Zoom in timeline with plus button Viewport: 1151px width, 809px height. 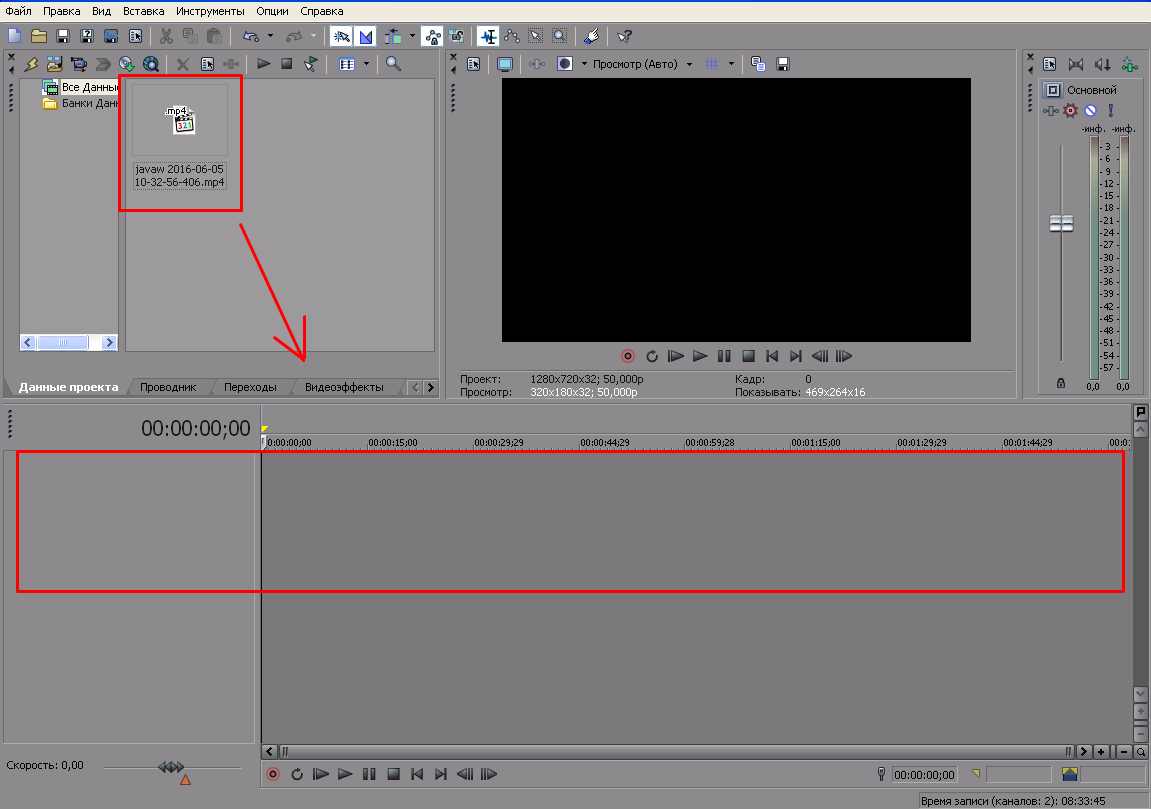[1101, 752]
